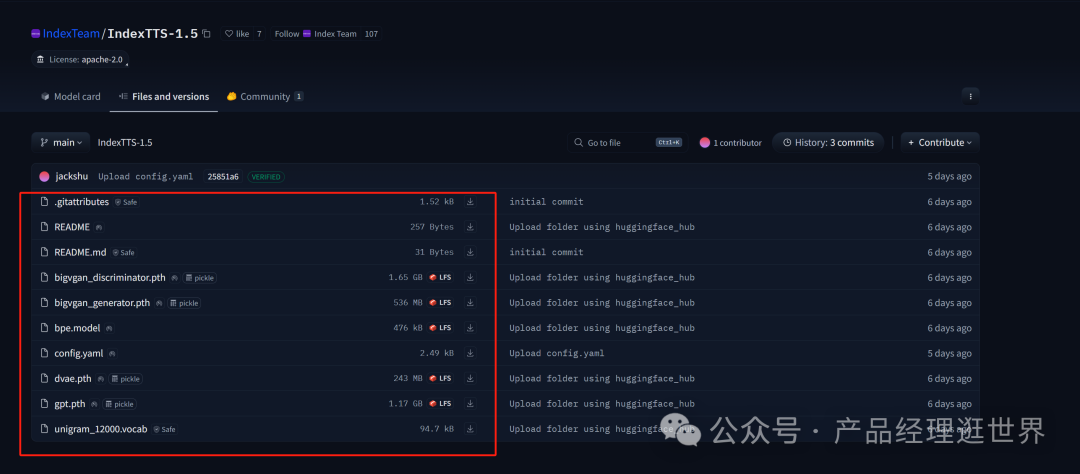
Task: Focus the Go to file search field
Action: point(627,143)
